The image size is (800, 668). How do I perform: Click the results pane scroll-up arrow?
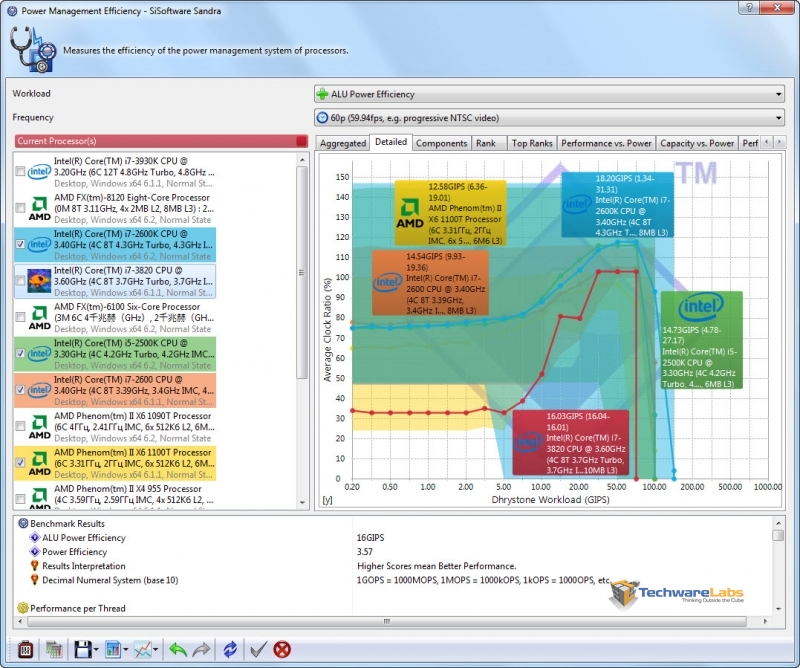[778, 523]
